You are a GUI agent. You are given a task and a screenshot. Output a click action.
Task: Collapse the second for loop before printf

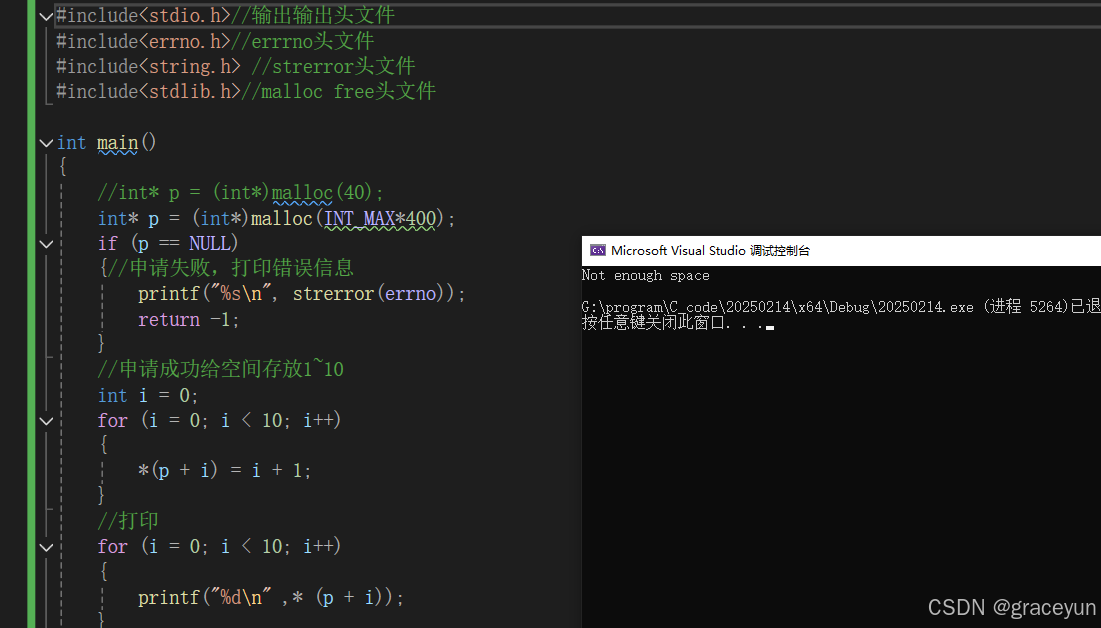tap(46, 548)
